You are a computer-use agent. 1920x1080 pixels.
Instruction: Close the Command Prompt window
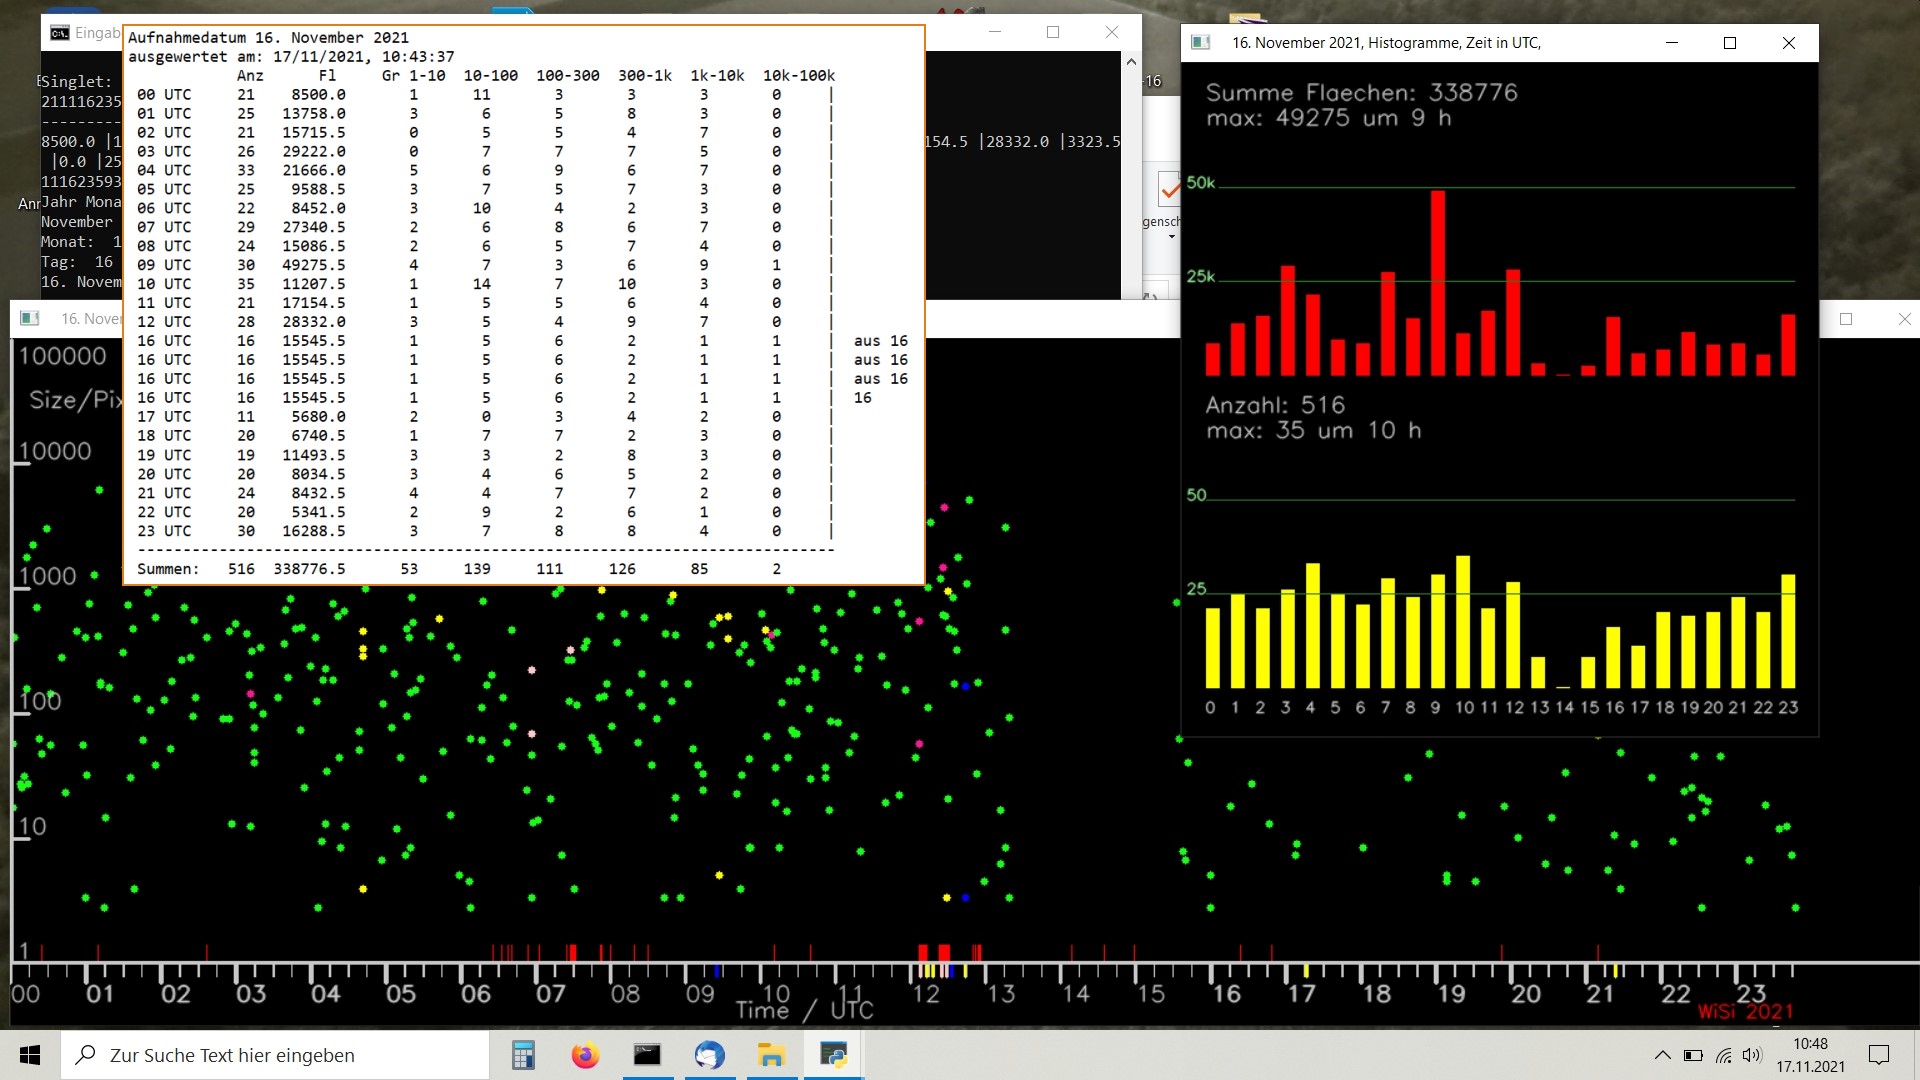pyautogui.click(x=1112, y=32)
